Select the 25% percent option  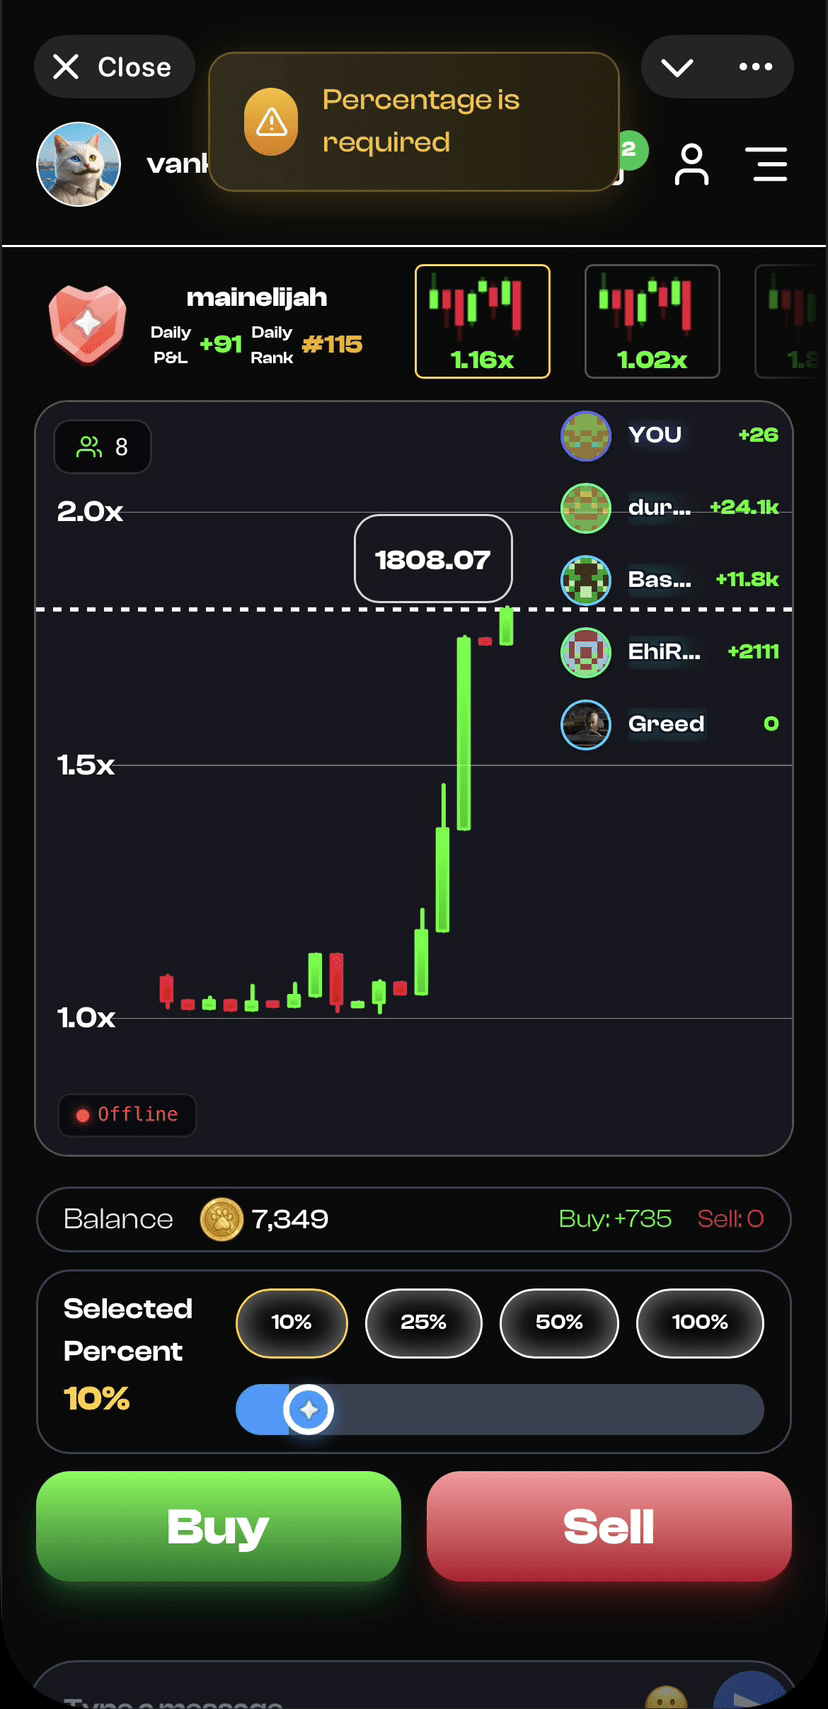[x=423, y=1322]
